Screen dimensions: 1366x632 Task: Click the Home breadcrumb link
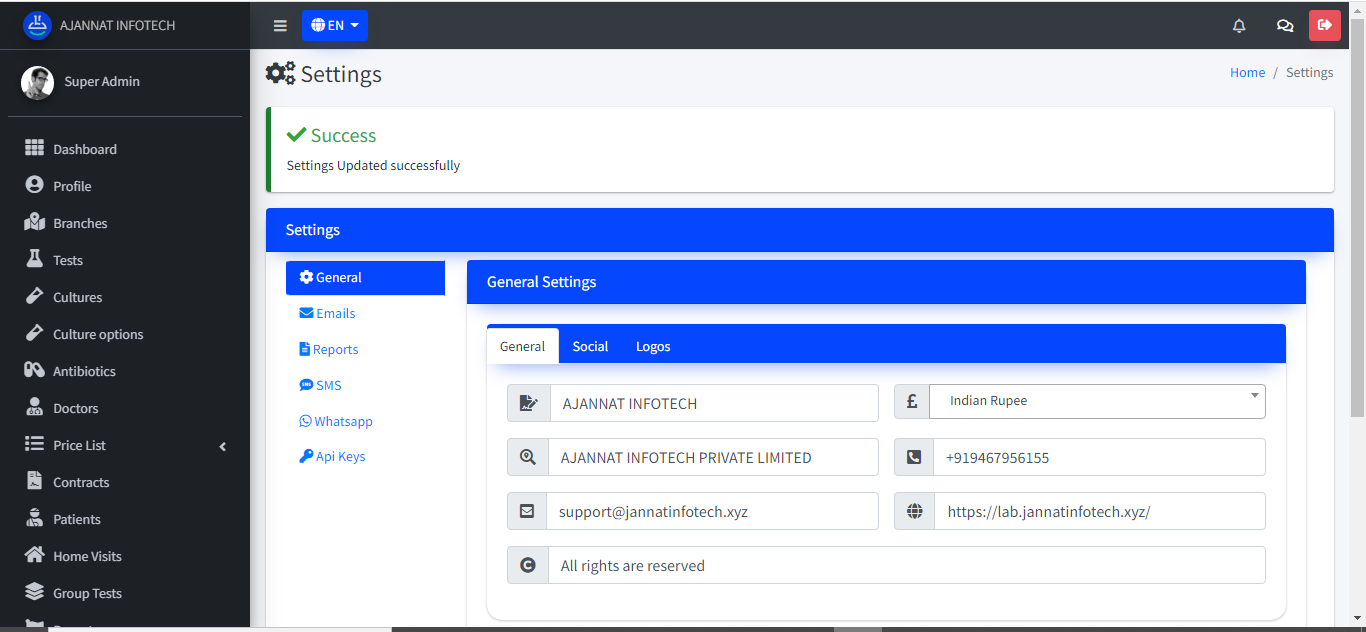[1247, 73]
